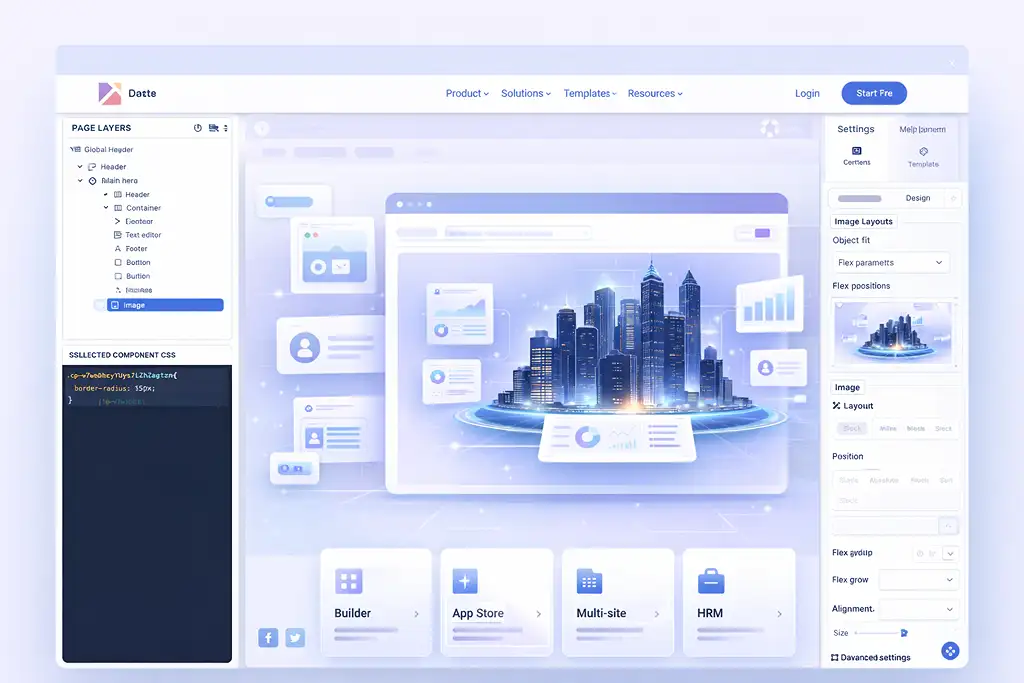
Task: Click the Login link
Action: (807, 94)
